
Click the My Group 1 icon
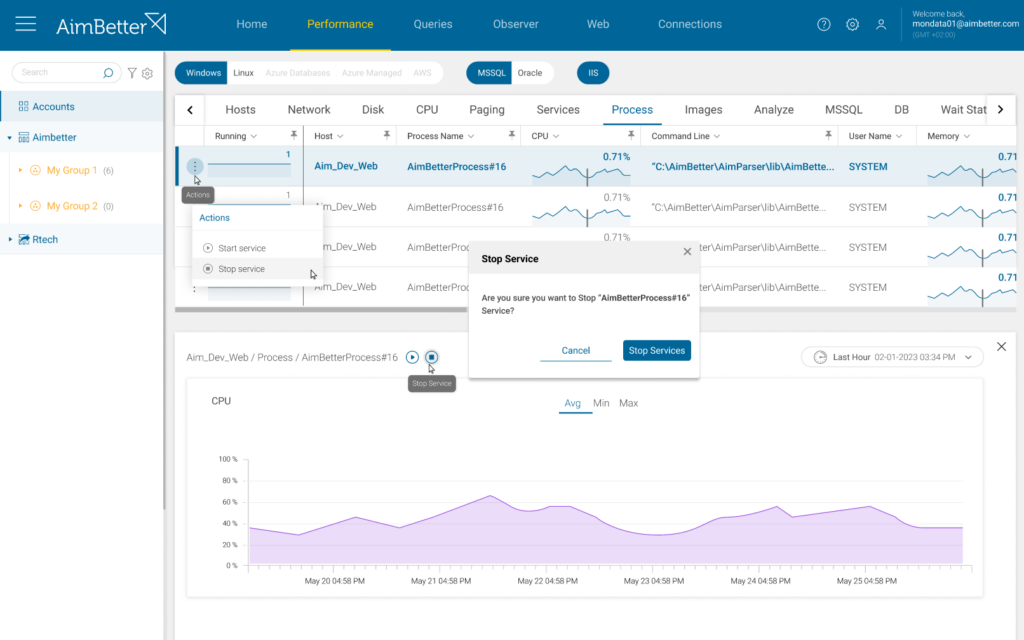(35, 170)
